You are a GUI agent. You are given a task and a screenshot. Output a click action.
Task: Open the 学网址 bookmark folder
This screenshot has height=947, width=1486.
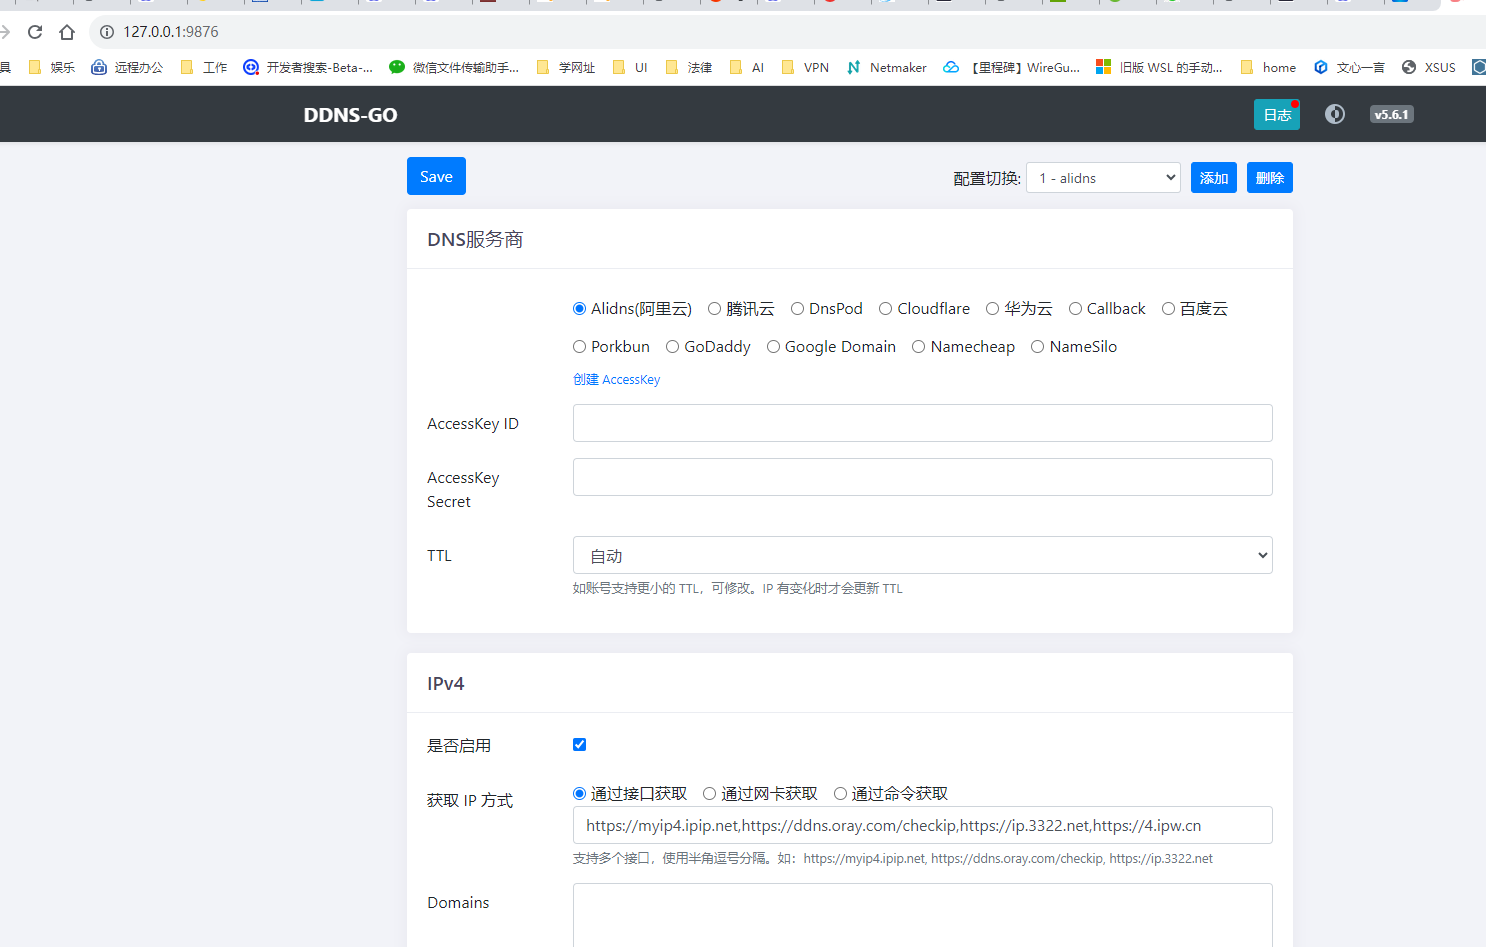(566, 67)
